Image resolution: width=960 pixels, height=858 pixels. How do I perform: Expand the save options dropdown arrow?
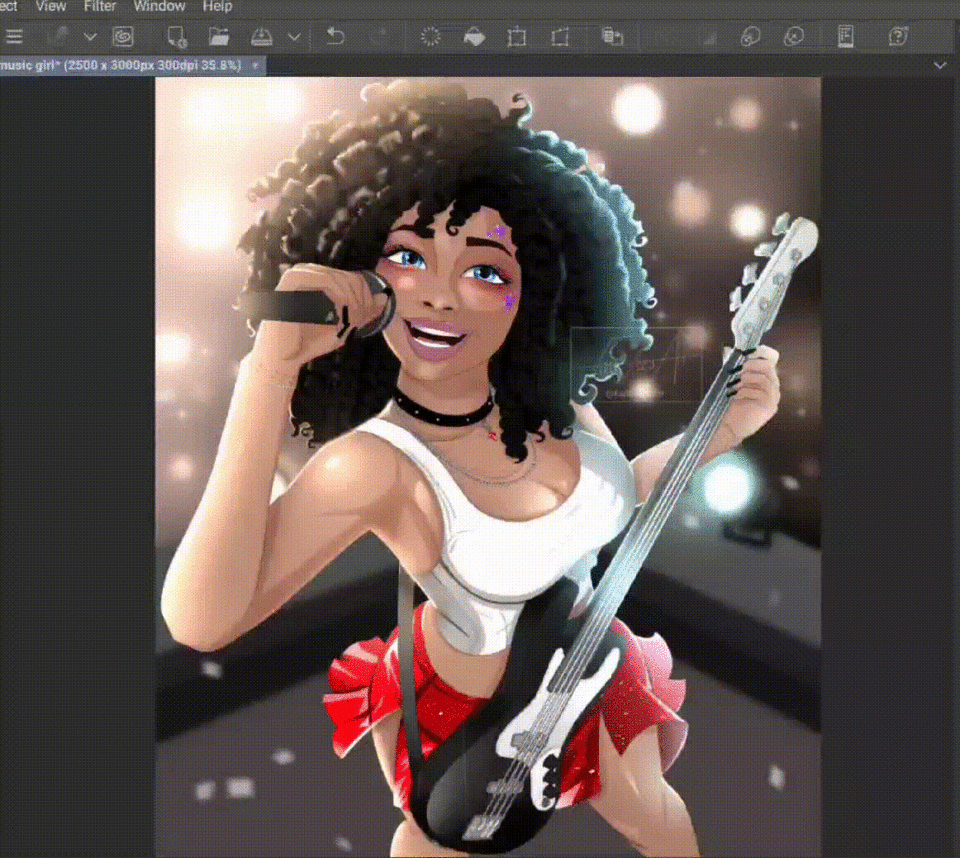click(294, 37)
